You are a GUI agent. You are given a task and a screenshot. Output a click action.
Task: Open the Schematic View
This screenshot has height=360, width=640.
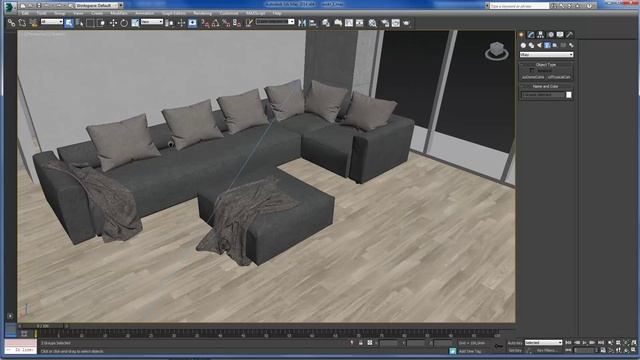(360, 23)
